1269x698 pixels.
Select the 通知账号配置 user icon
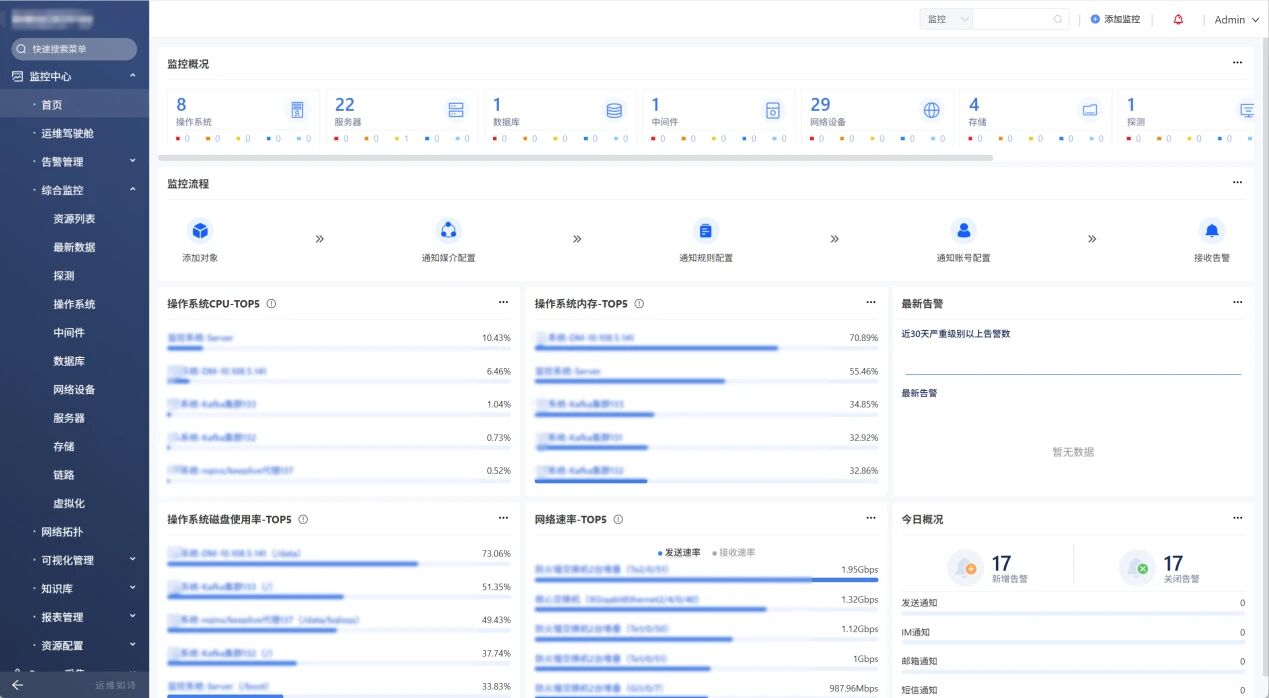point(963,231)
